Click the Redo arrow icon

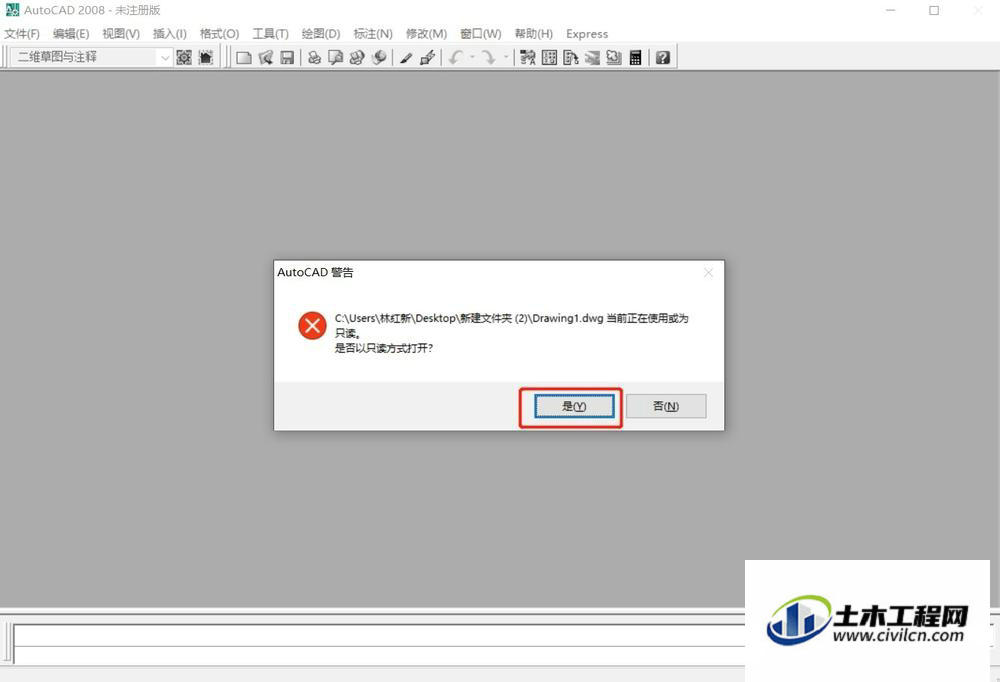[x=489, y=57]
